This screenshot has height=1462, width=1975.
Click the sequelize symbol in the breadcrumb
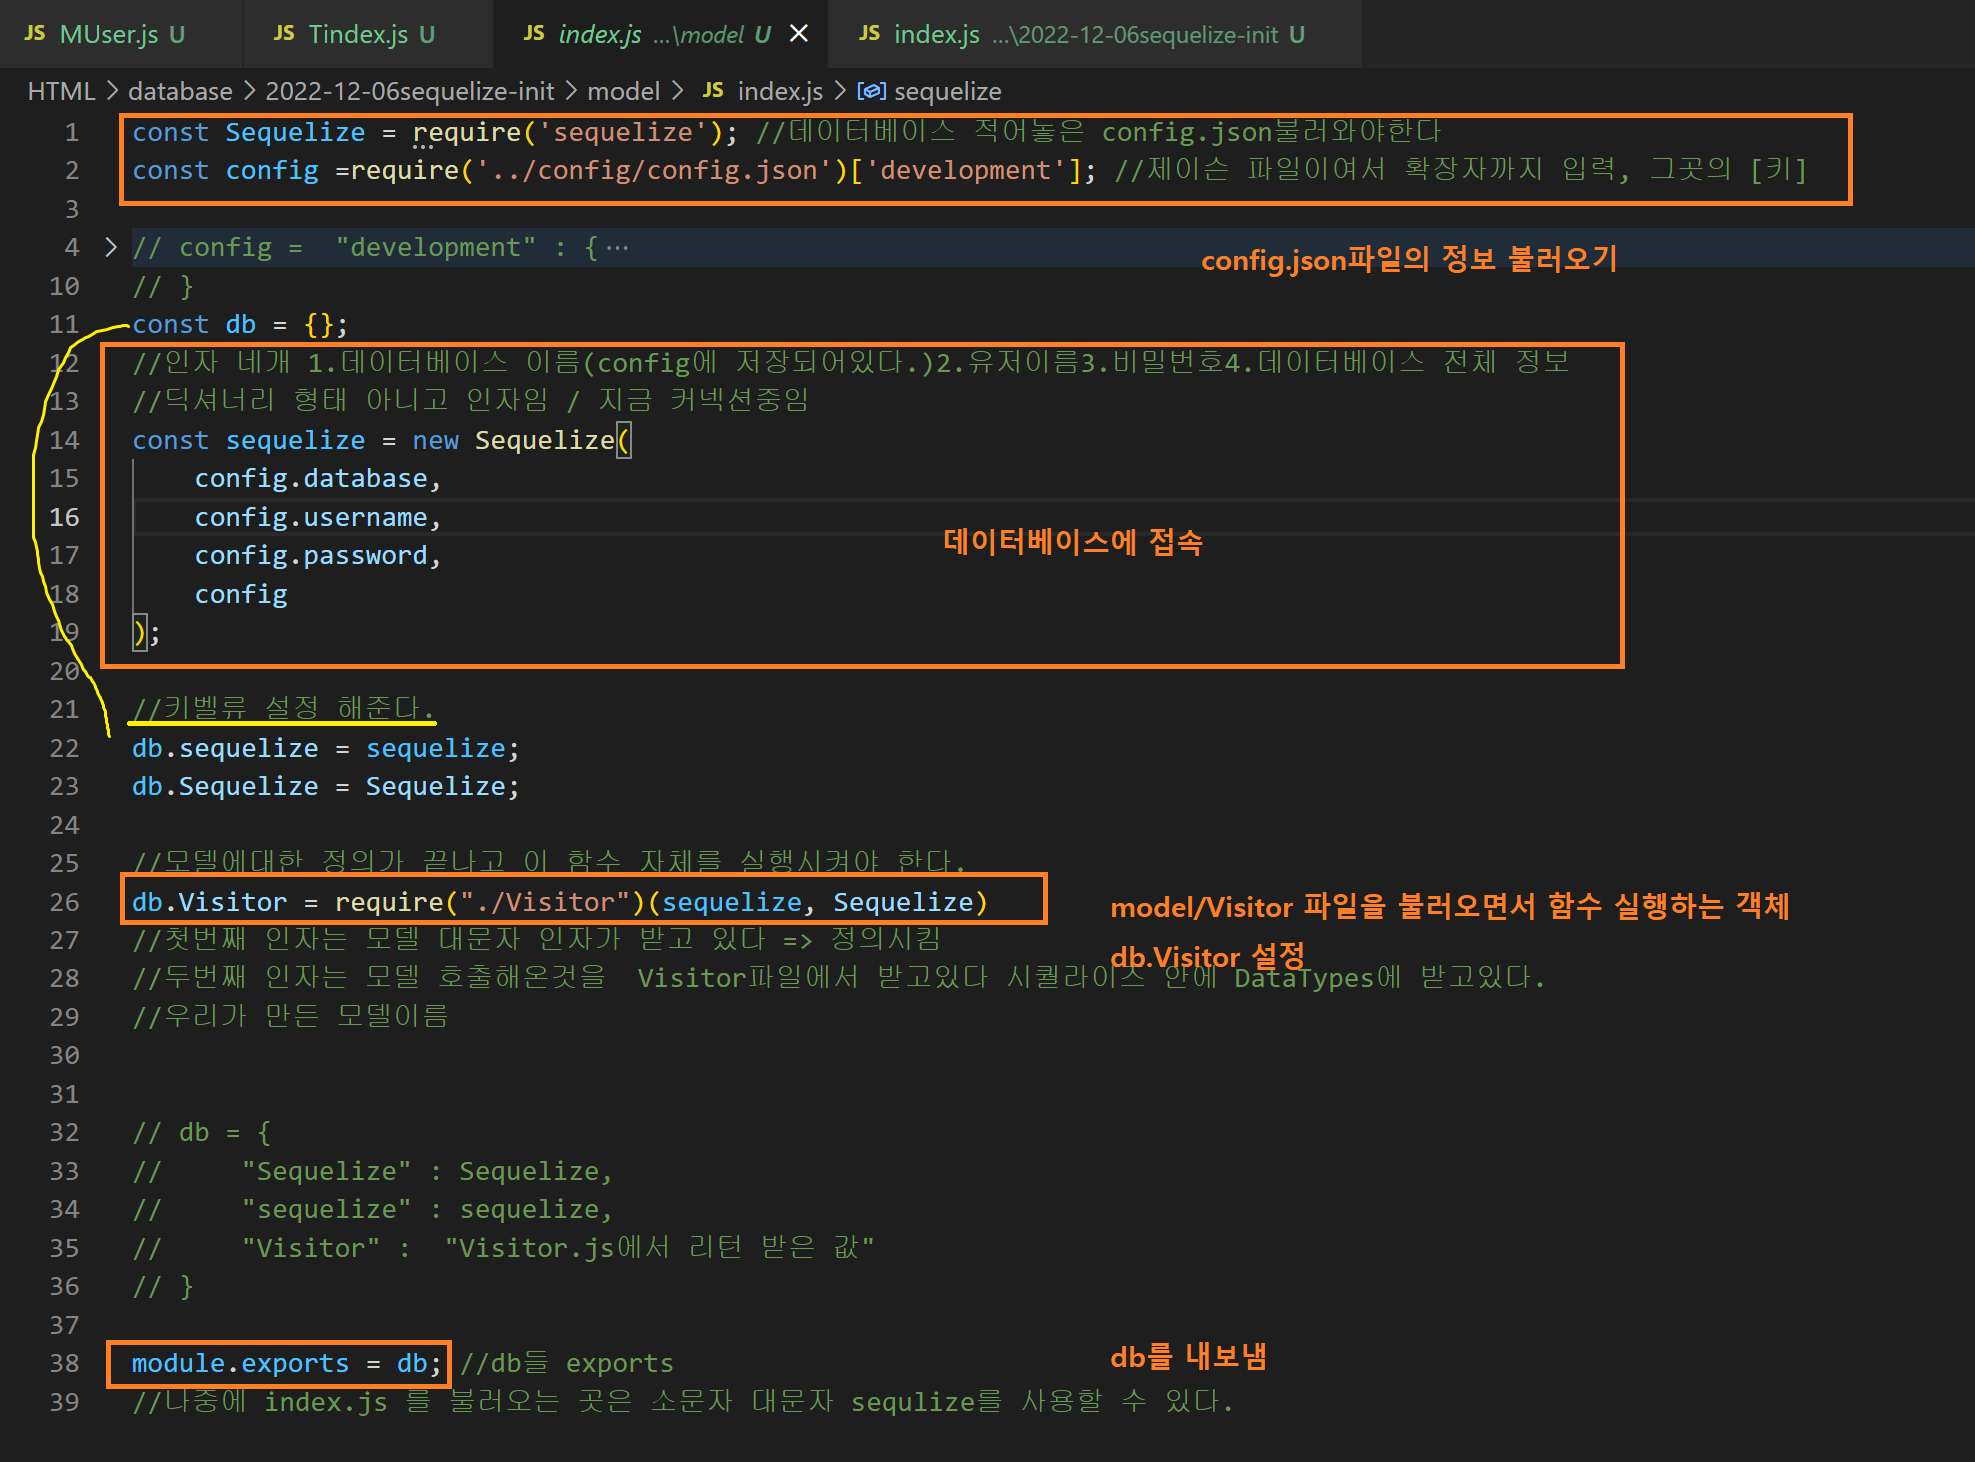coord(947,91)
